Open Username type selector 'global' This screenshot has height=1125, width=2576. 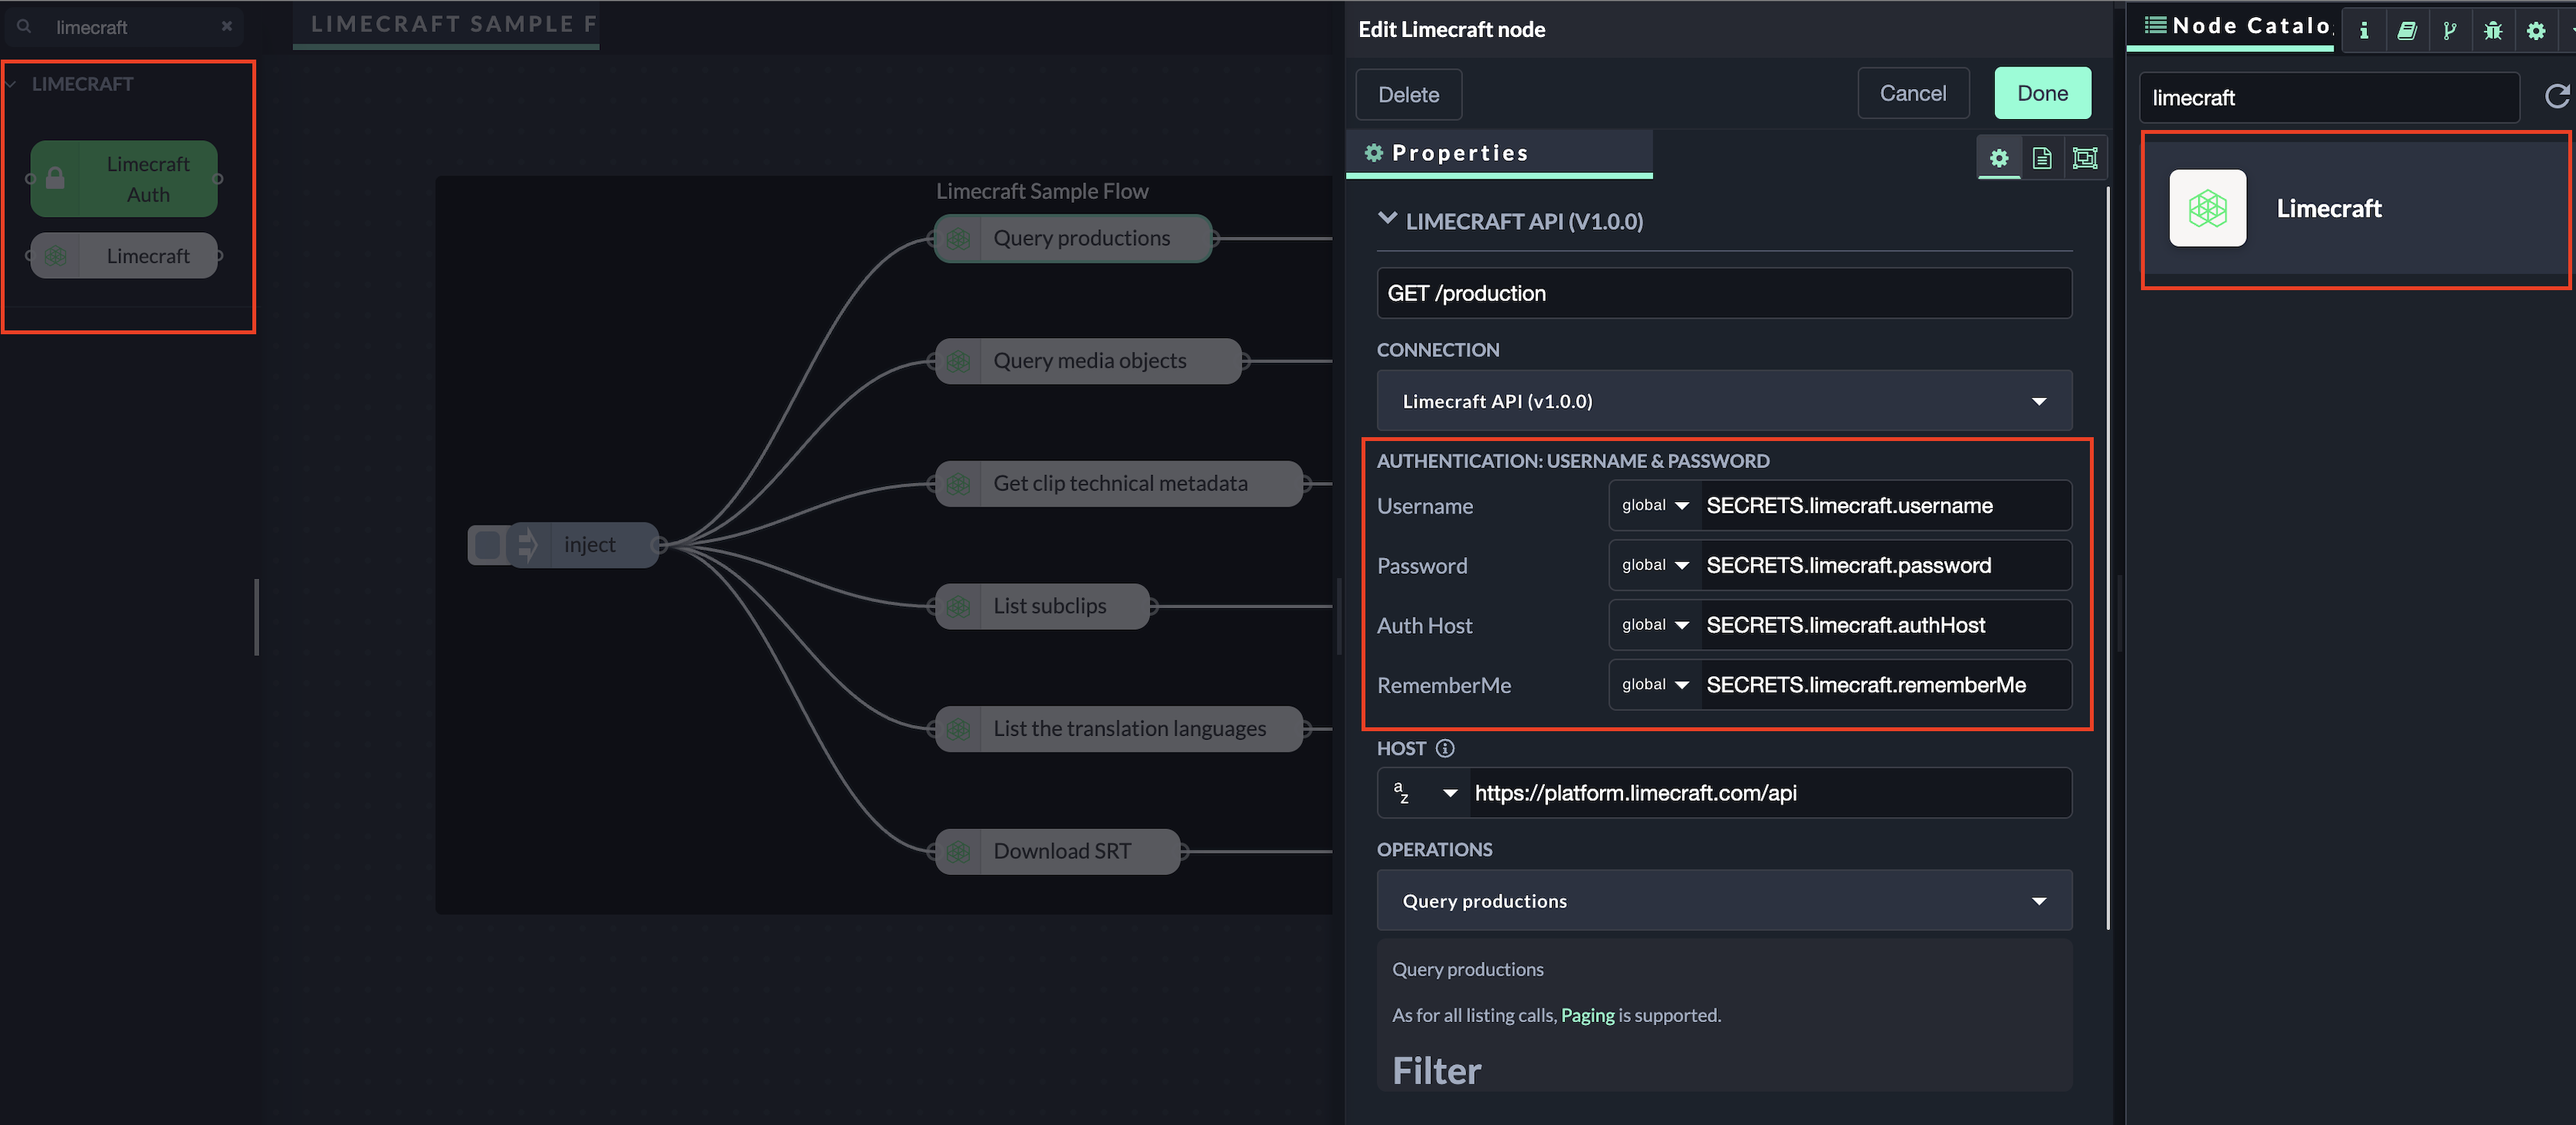pos(1654,506)
